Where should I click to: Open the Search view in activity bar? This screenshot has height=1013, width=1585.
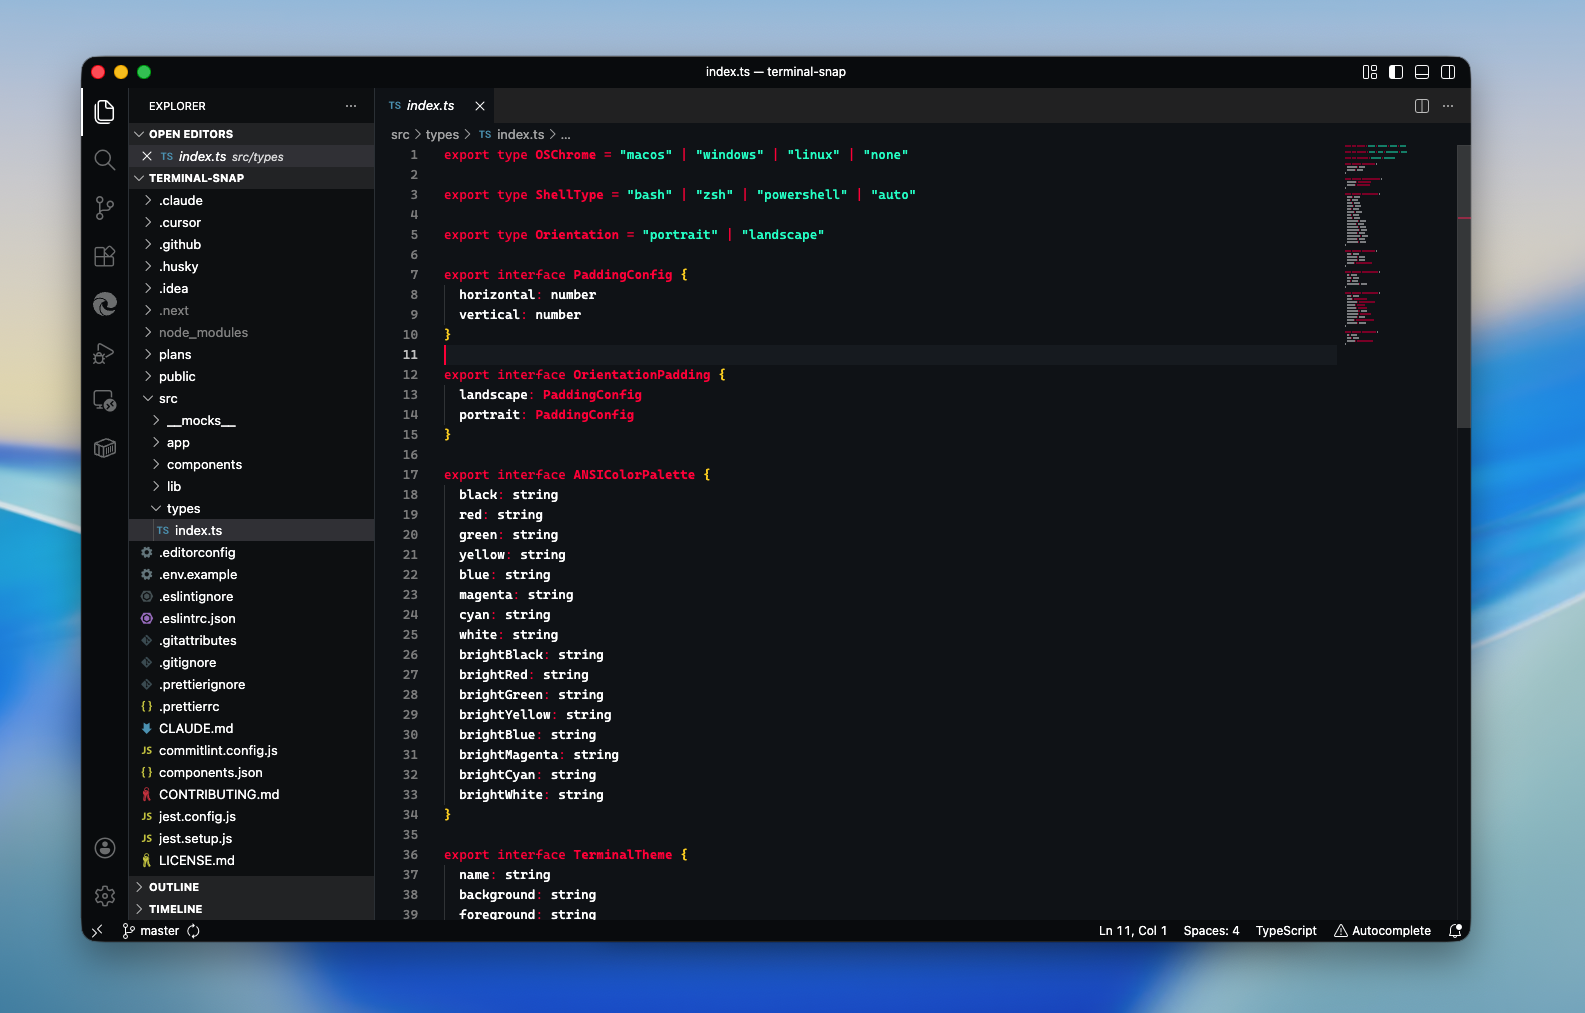[x=105, y=160]
